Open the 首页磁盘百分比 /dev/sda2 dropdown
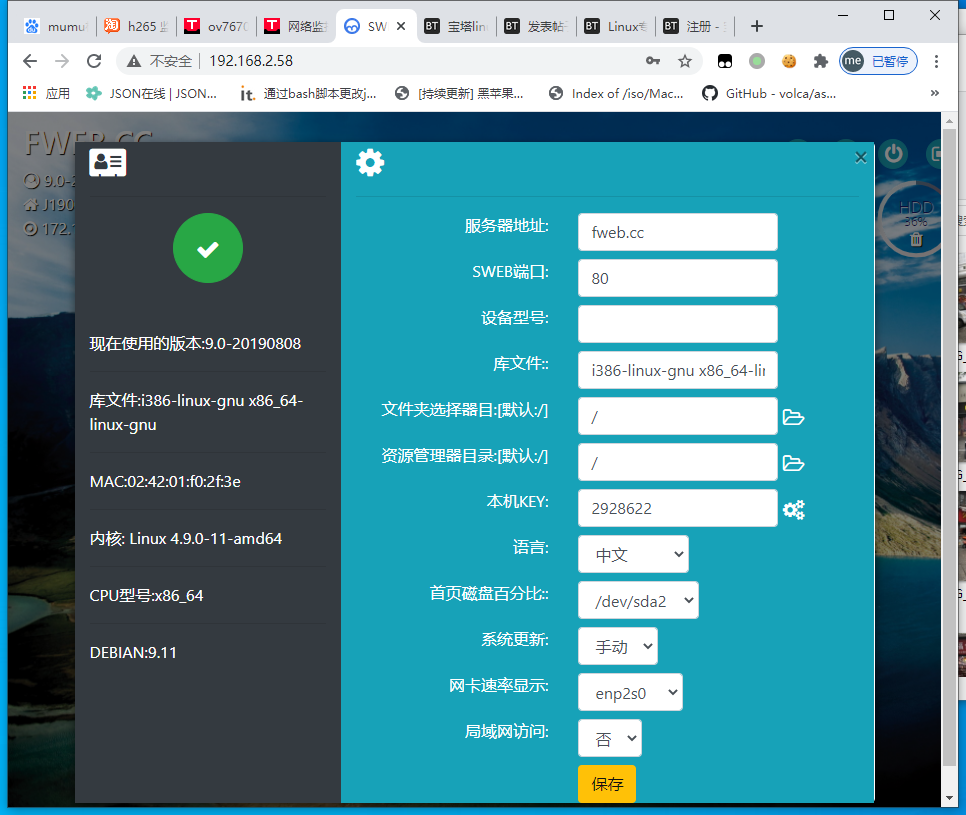 pos(638,600)
